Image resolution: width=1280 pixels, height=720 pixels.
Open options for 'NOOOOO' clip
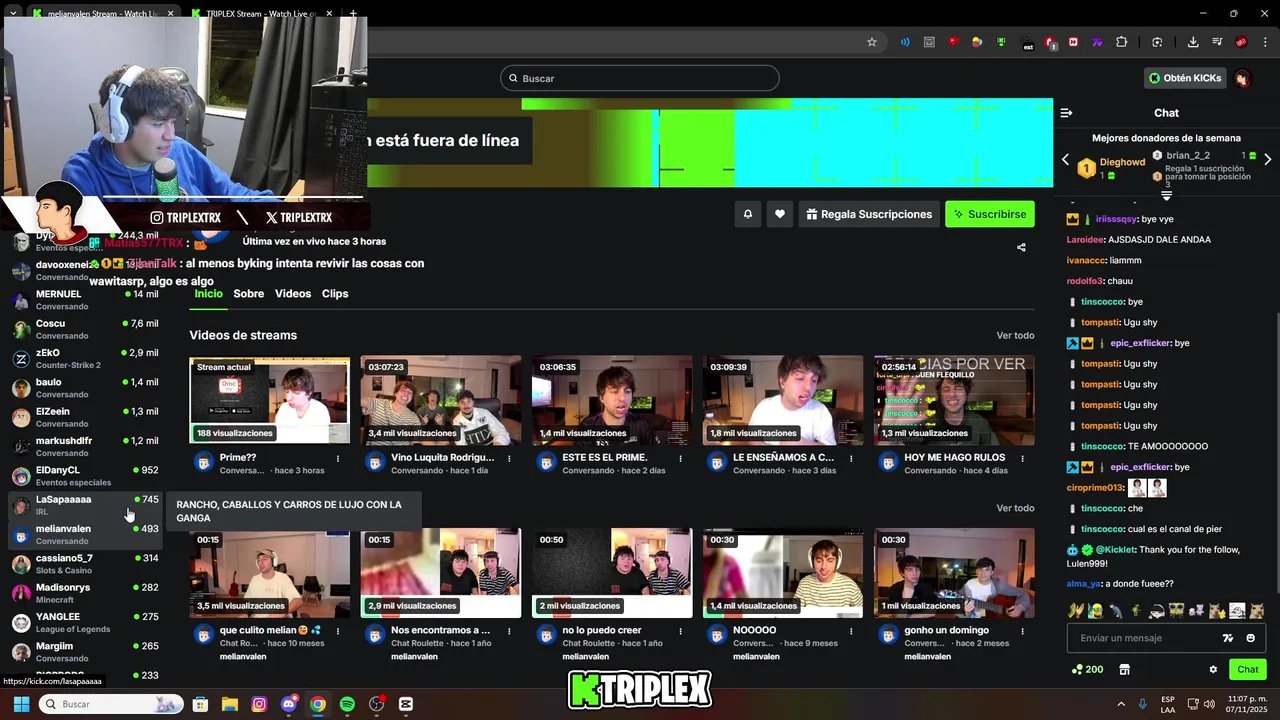(x=851, y=631)
